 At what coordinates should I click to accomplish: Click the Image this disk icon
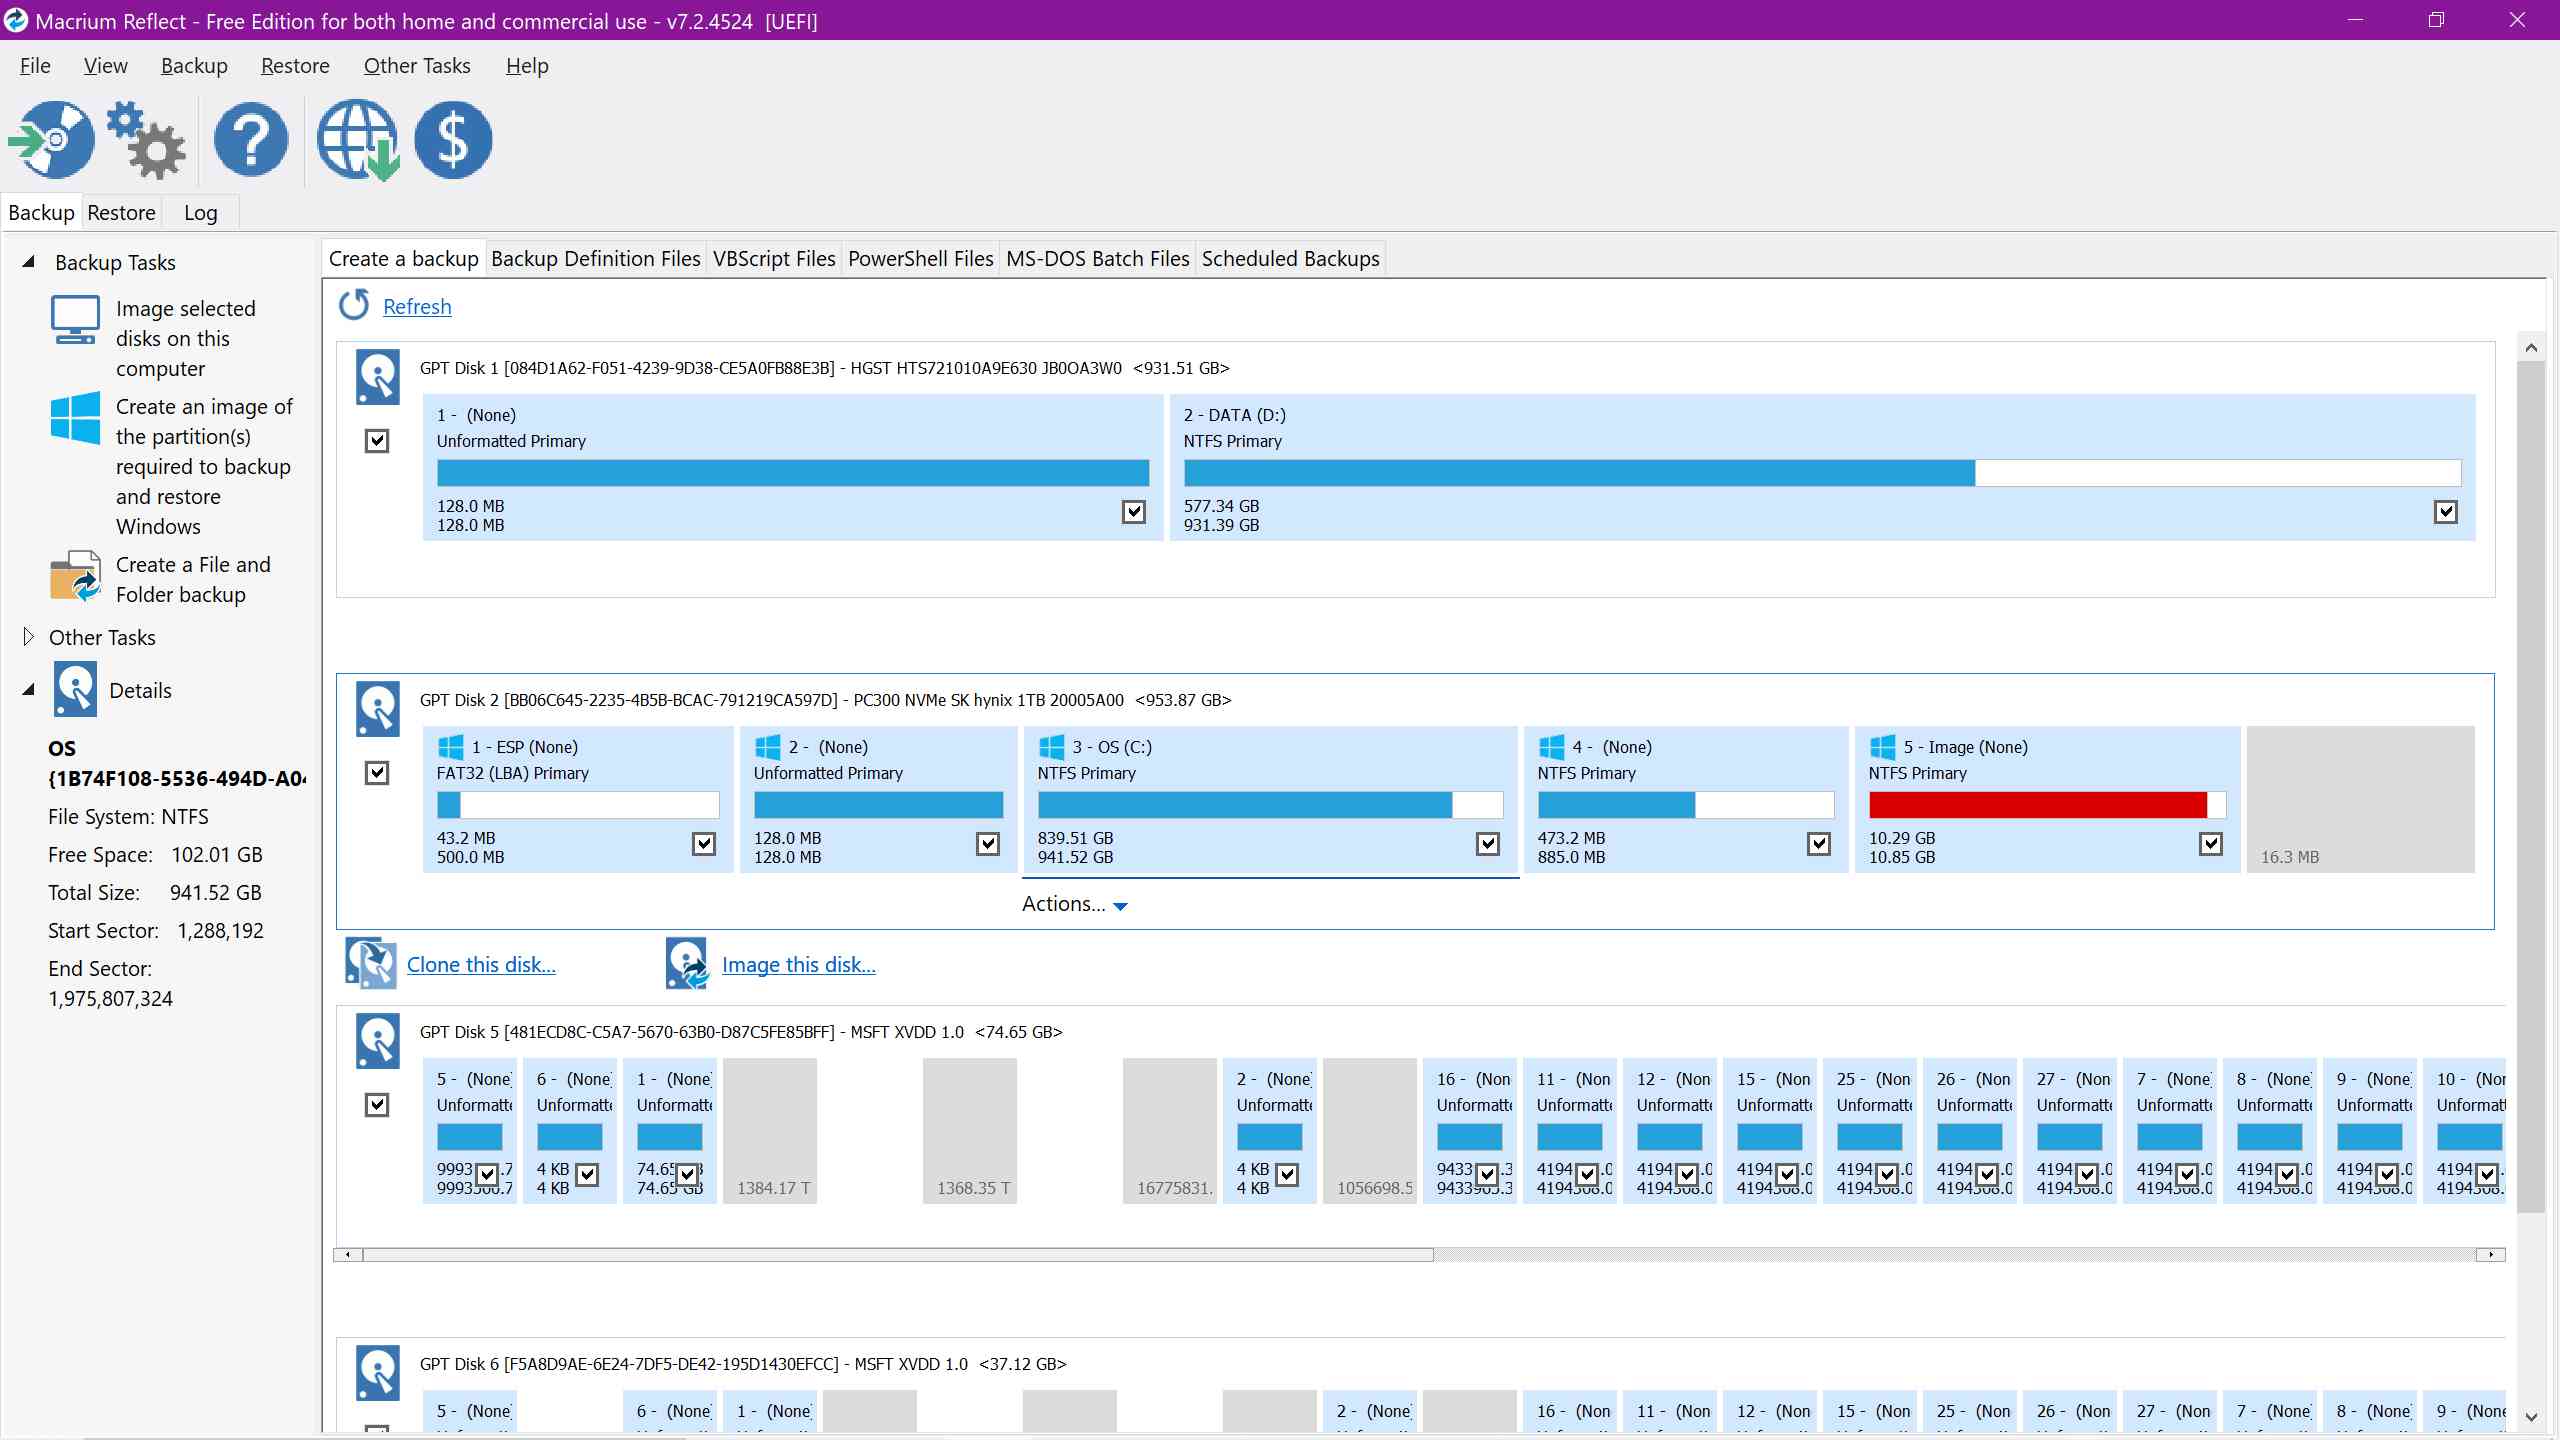click(687, 964)
